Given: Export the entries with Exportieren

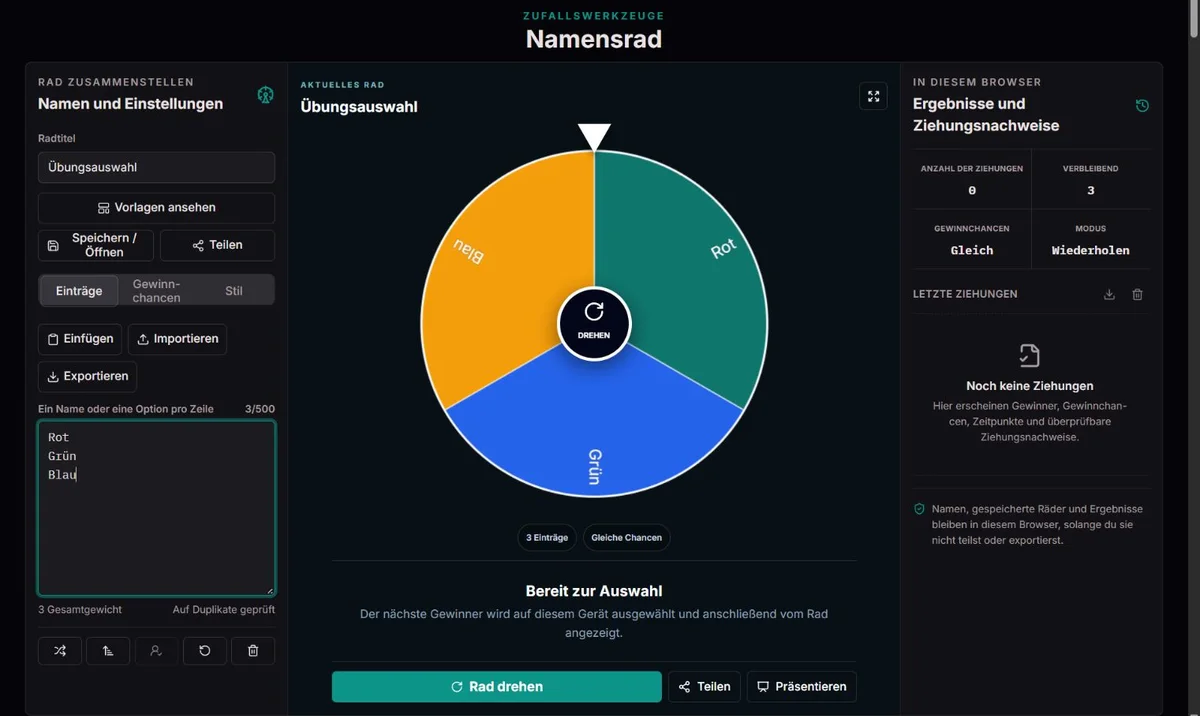Looking at the screenshot, I should [x=87, y=376].
